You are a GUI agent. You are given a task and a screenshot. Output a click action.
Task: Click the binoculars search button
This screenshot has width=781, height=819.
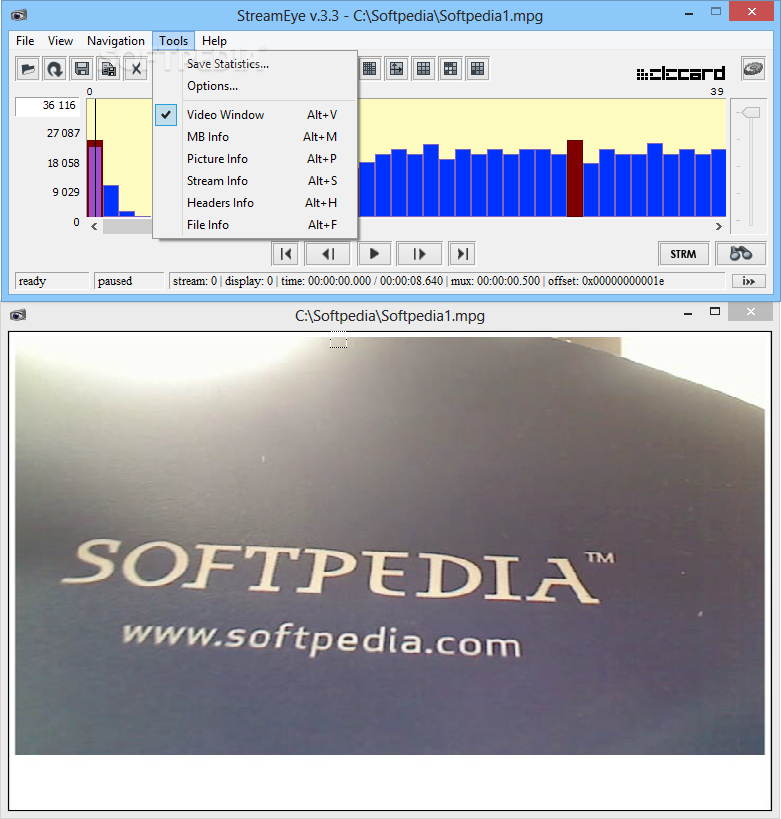pyautogui.click(x=741, y=254)
